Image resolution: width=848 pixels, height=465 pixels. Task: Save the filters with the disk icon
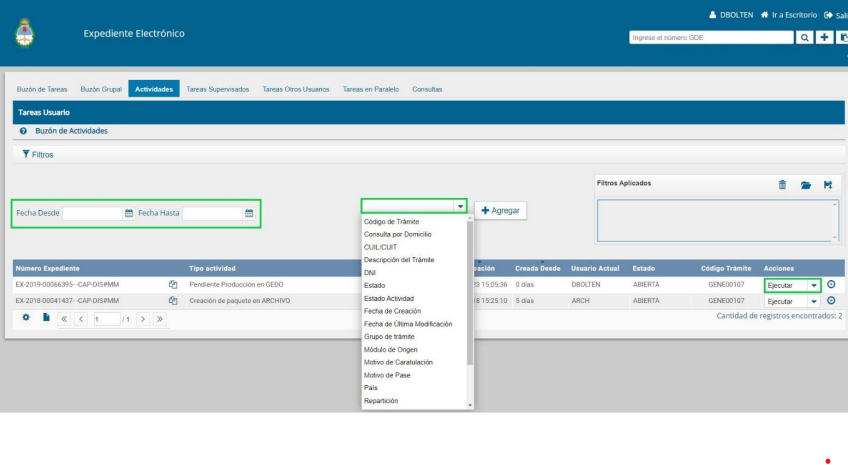click(828, 185)
